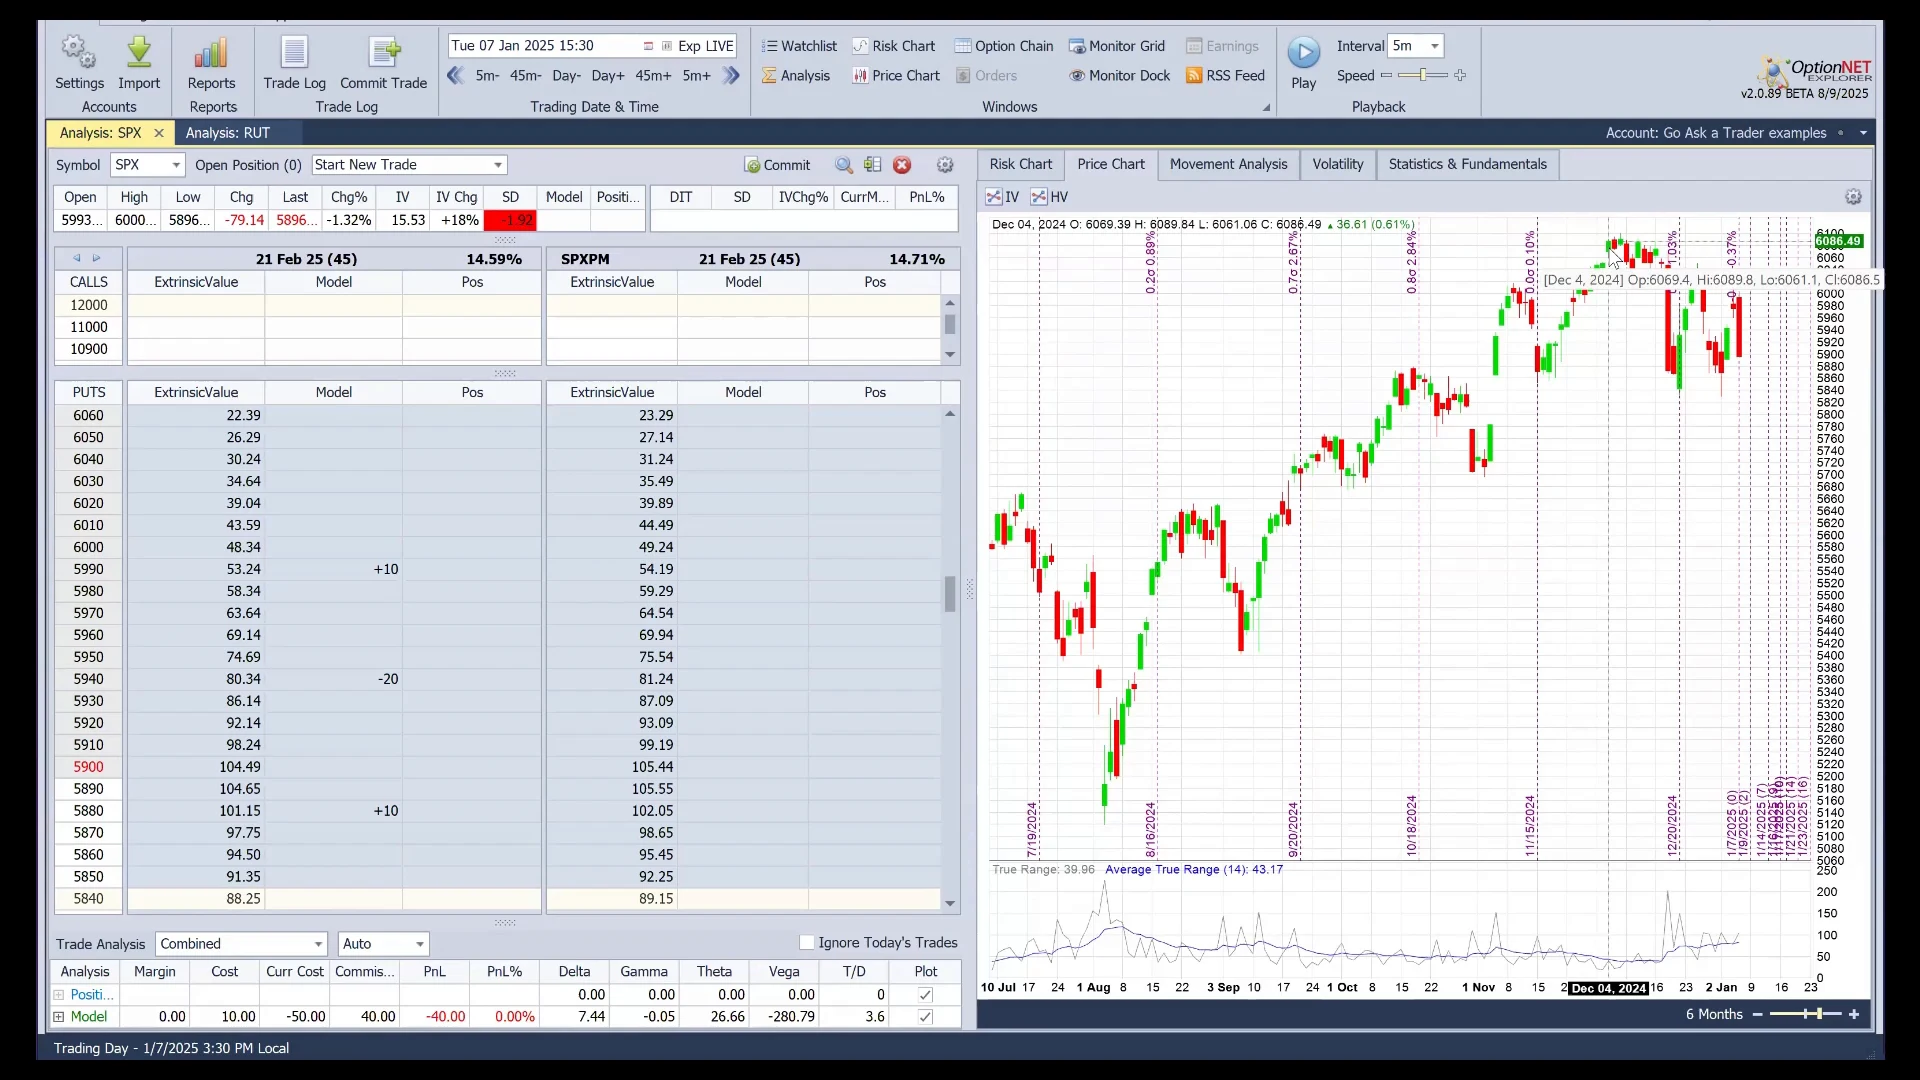Open the Analysis window
Viewport: 1920px width, 1080px height.
point(796,76)
